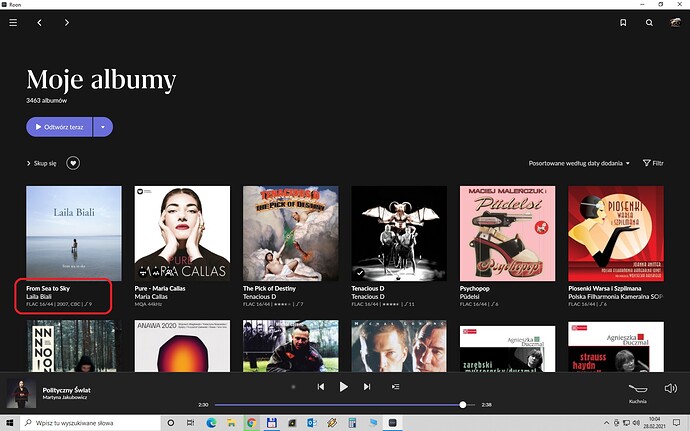Open the Psychopop Püdelsi album cover
This screenshot has width=690, height=431.
tap(507, 233)
